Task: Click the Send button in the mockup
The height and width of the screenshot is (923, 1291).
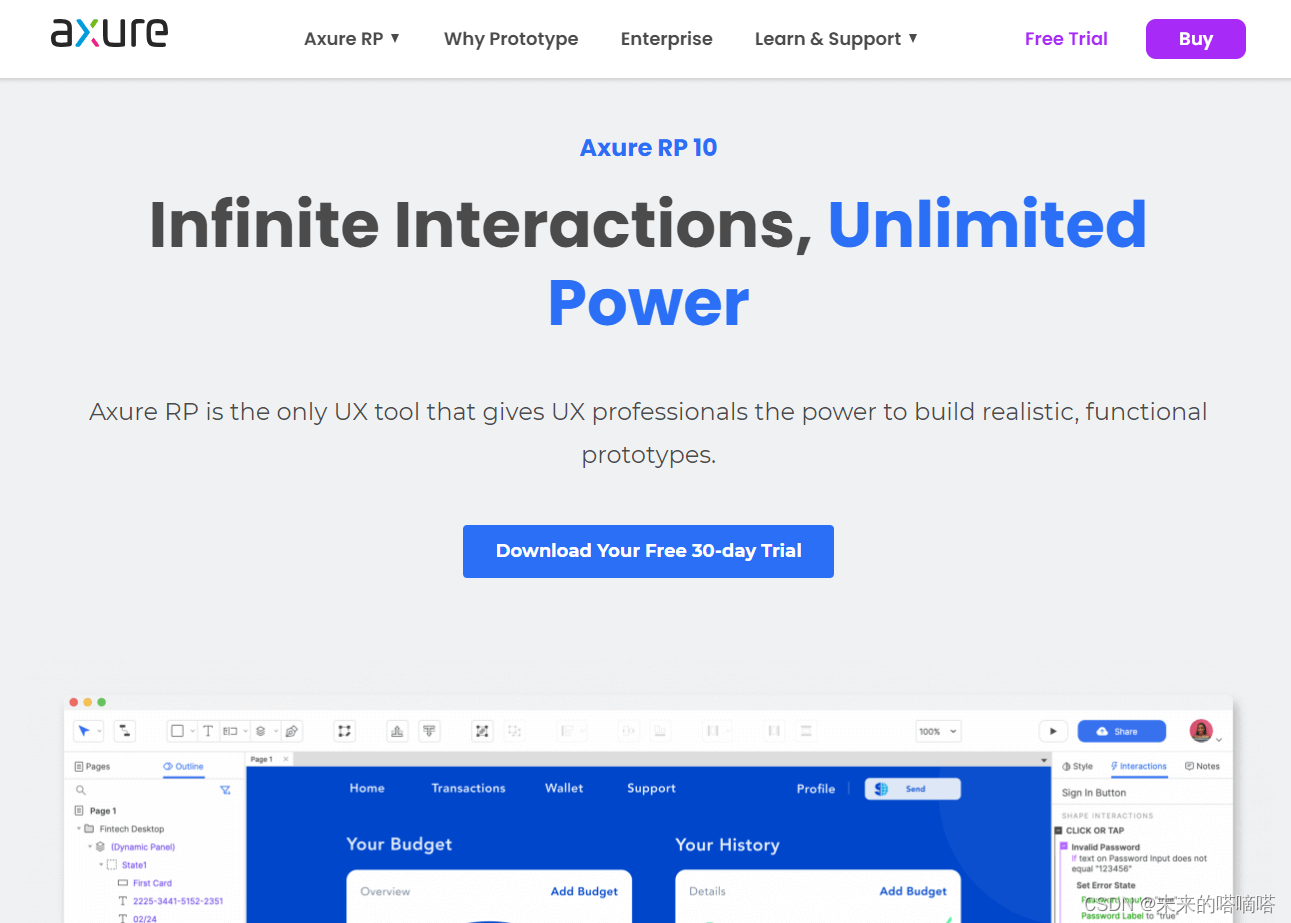Action: point(913,789)
